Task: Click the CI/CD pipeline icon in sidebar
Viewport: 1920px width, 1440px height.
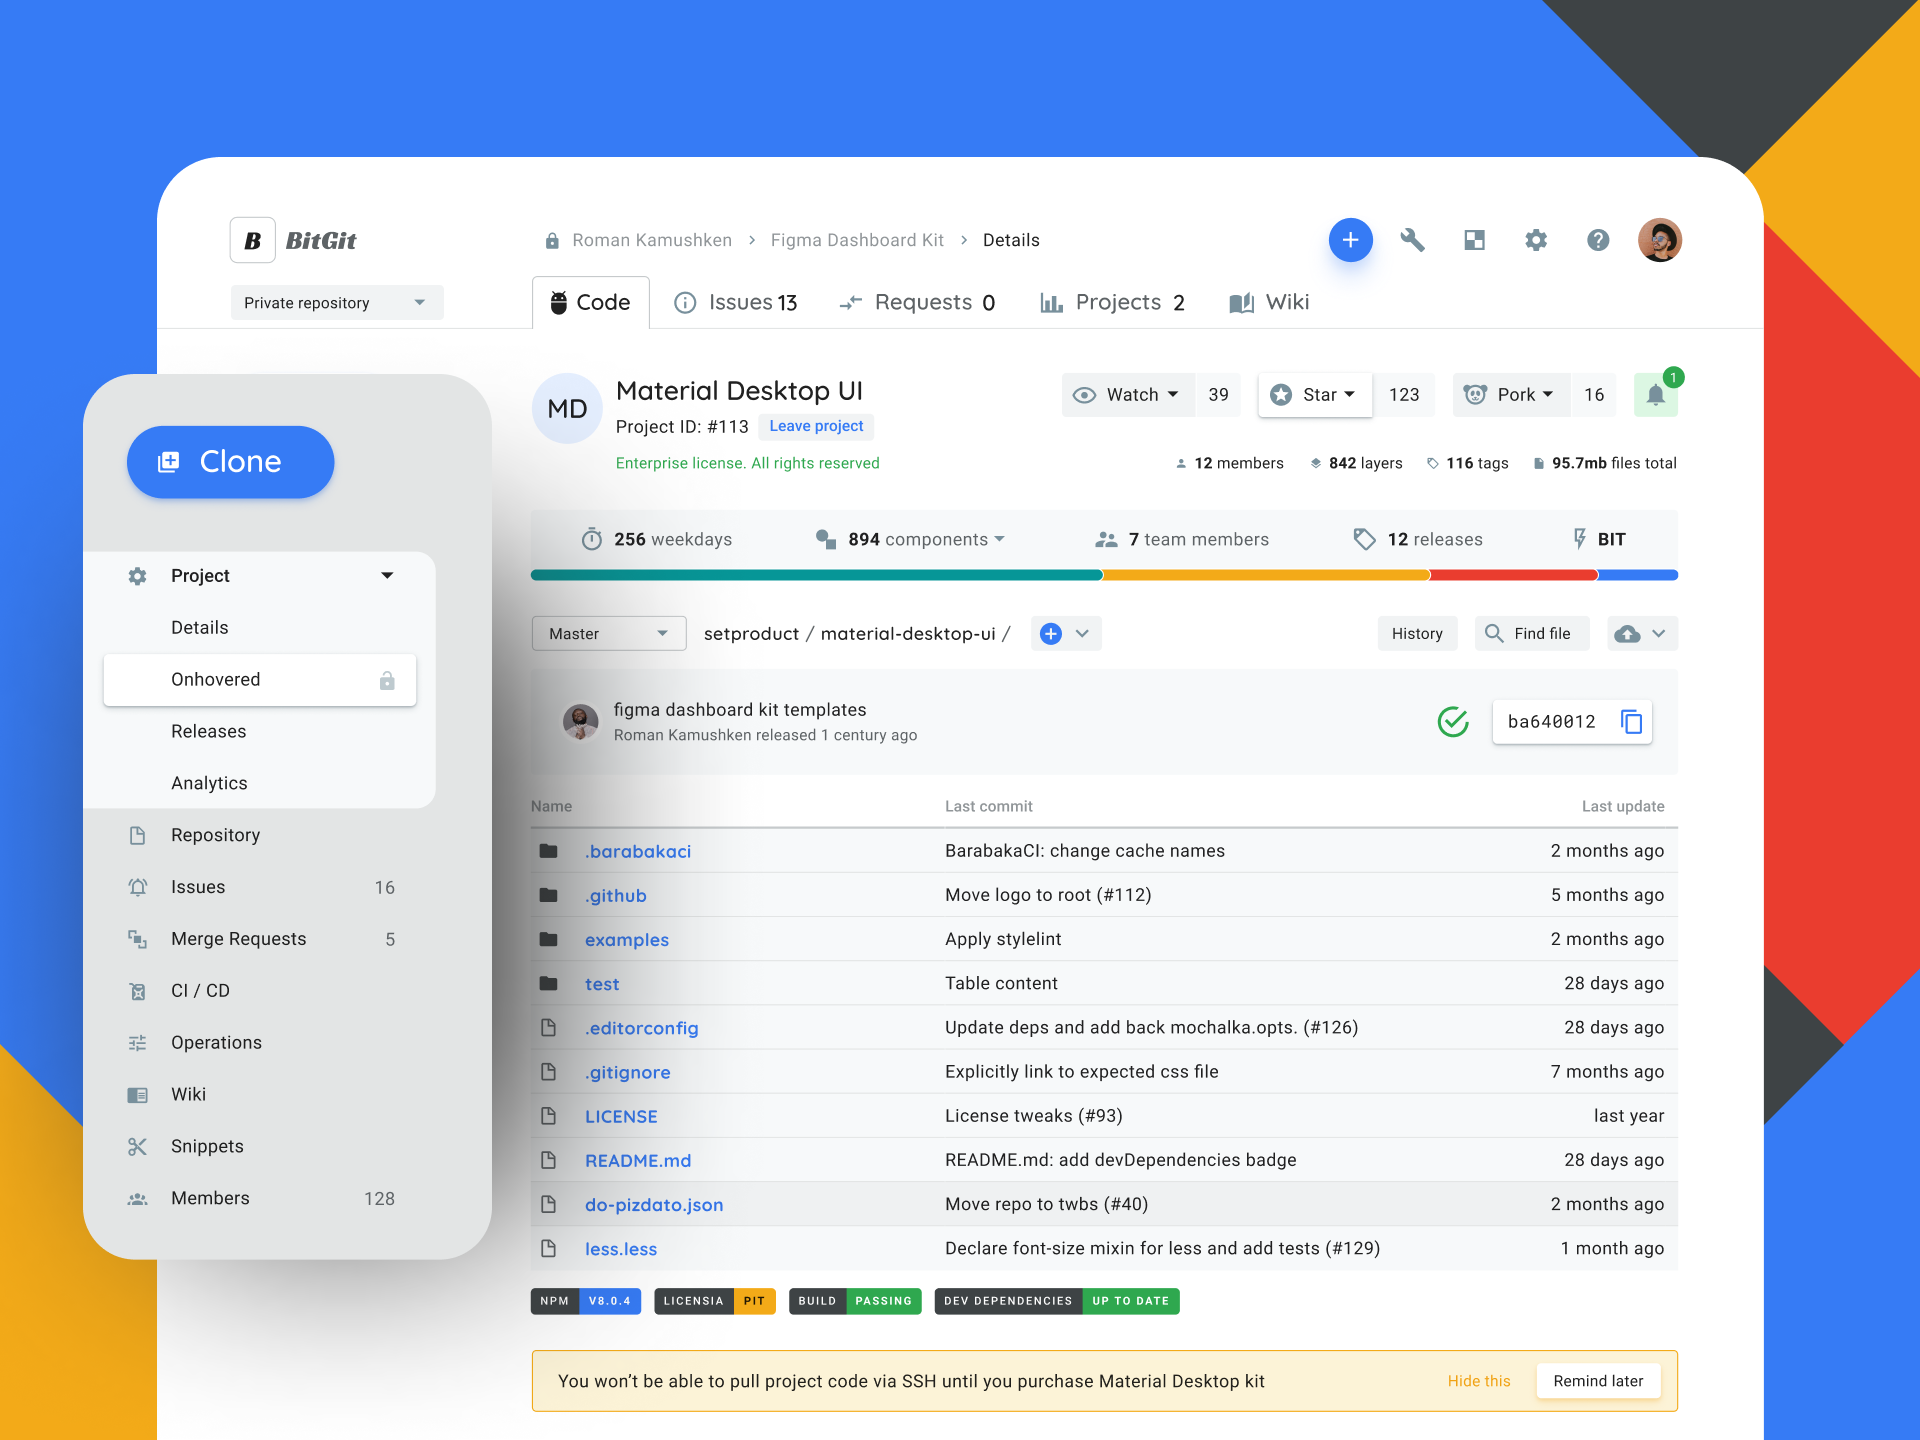Action: pos(136,991)
